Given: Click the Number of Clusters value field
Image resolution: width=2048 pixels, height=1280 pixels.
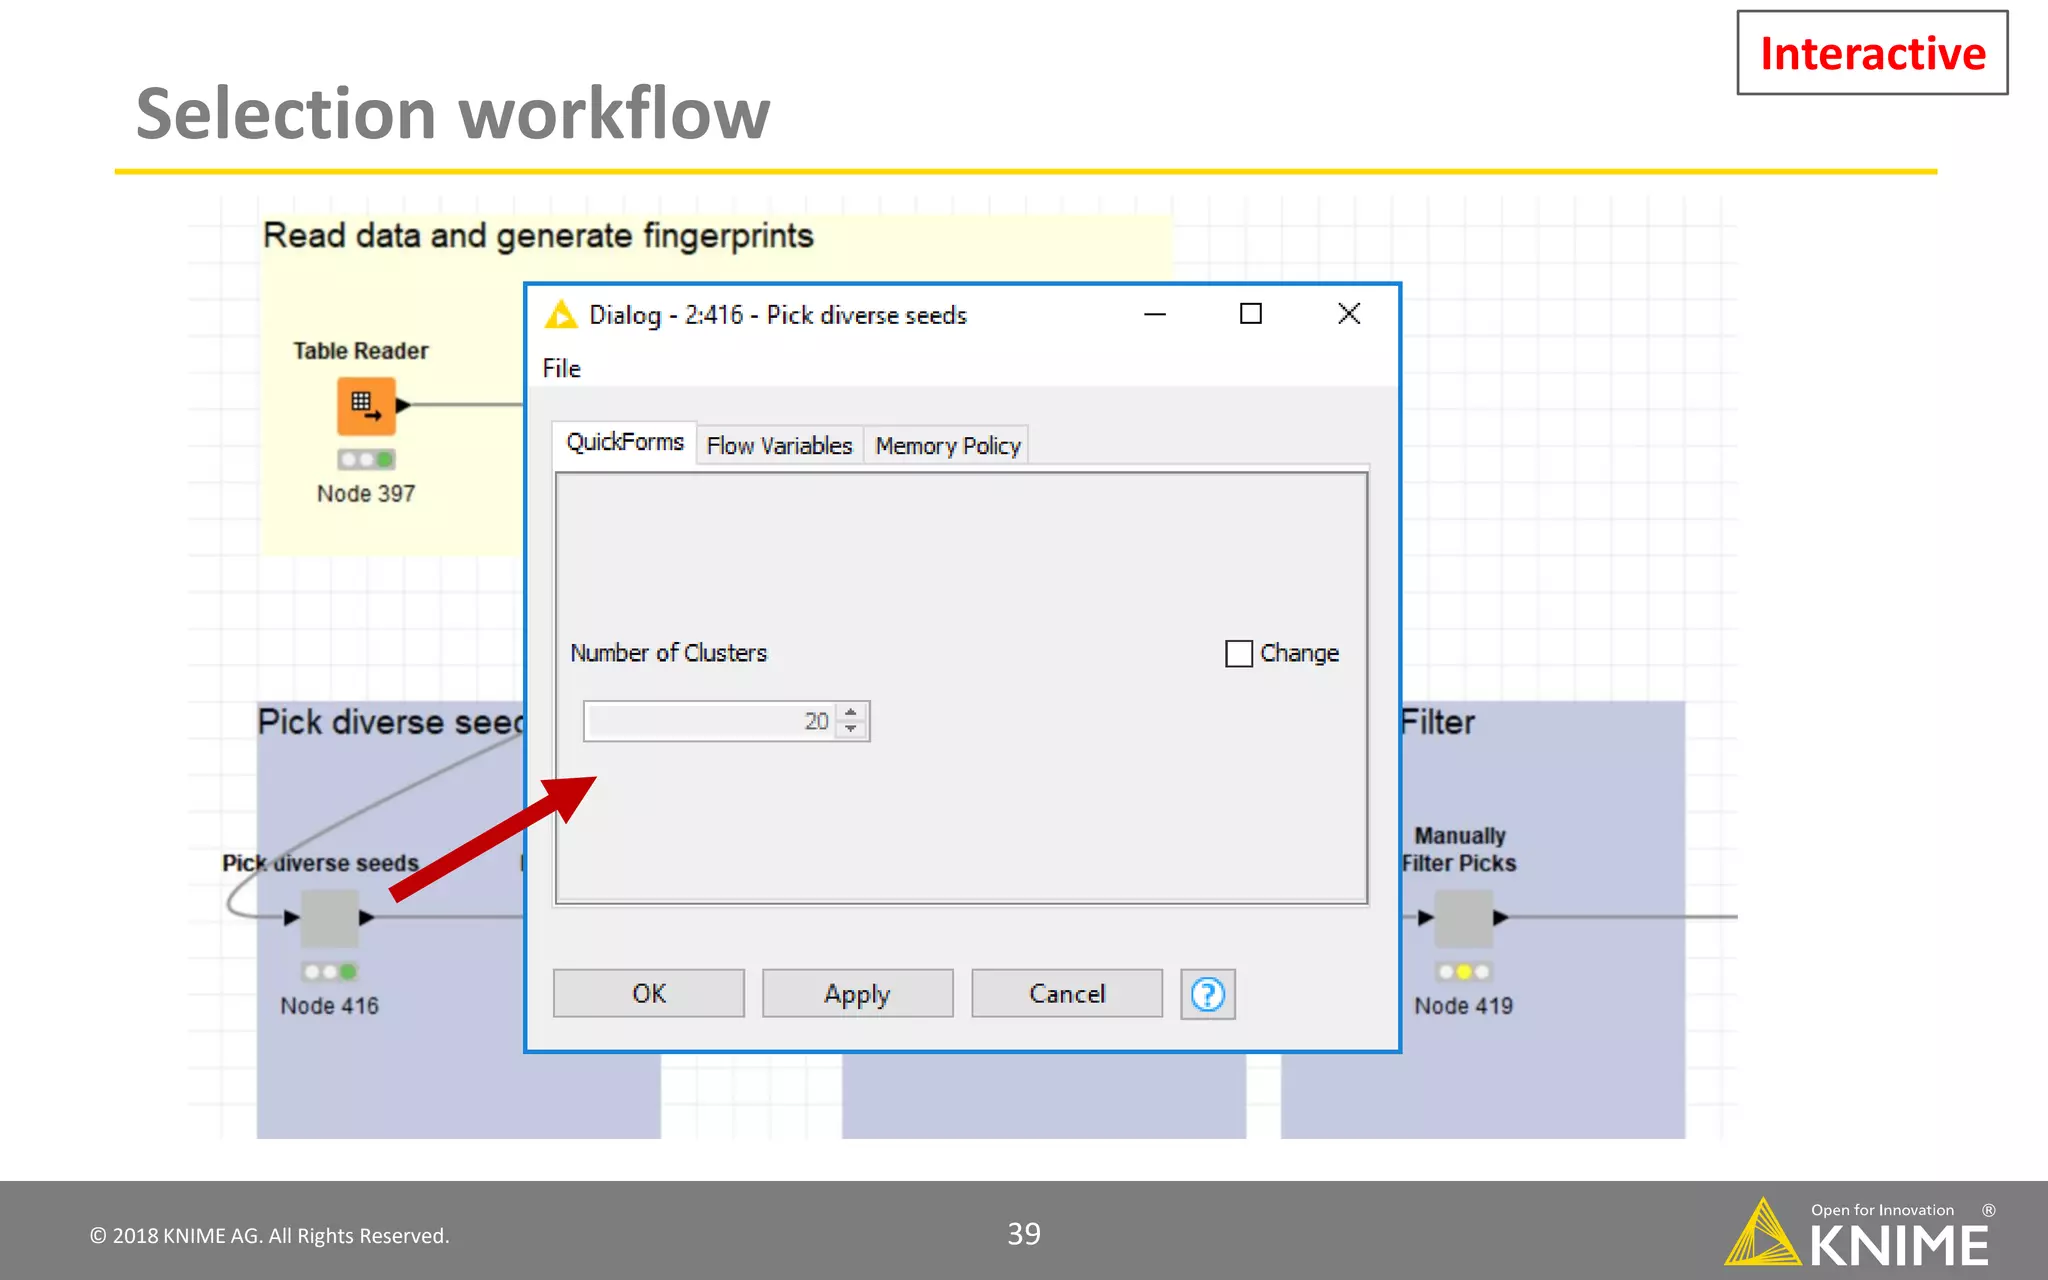Looking at the screenshot, I should tap(710, 721).
